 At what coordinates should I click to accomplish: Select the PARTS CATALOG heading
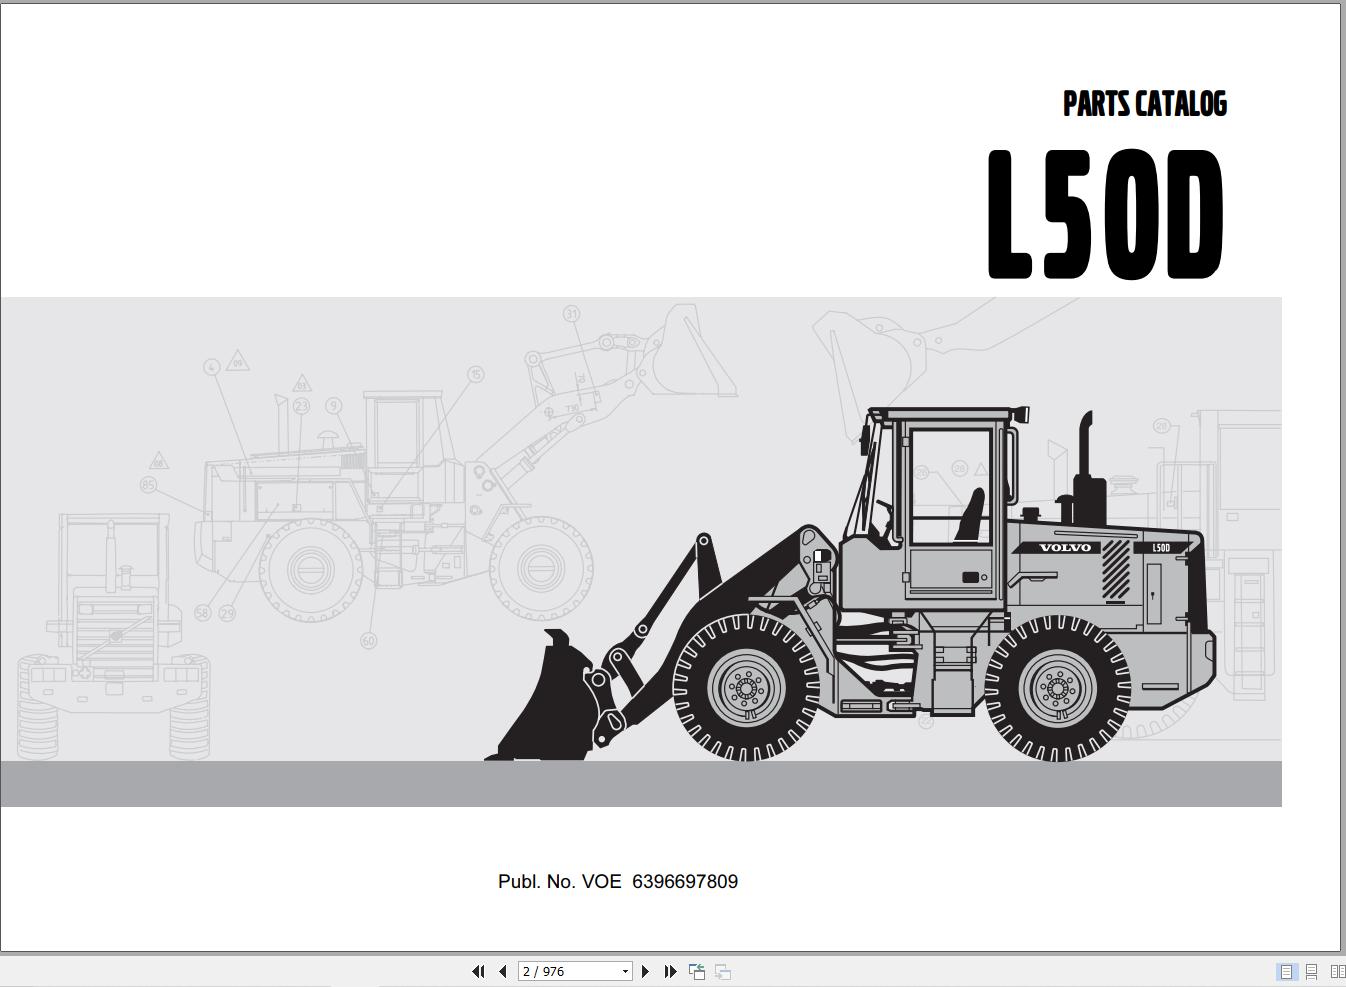(1145, 103)
